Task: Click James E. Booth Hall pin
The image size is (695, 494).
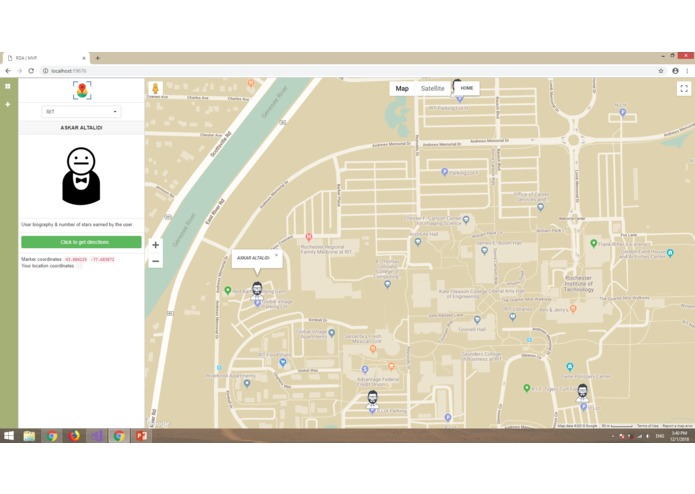Action: tap(484, 251)
